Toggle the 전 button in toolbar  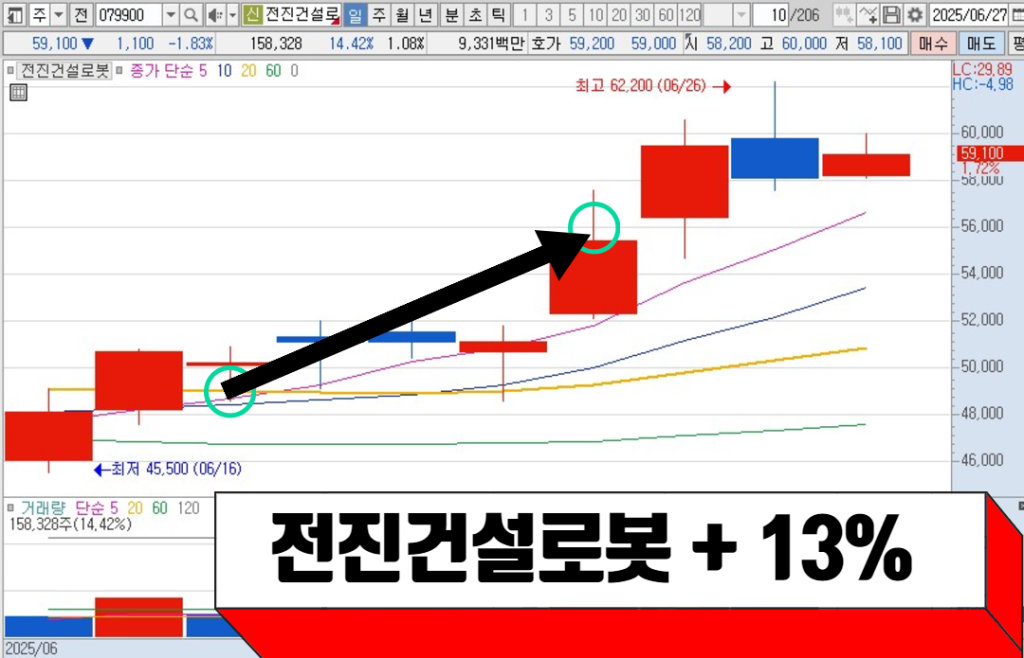(82, 14)
